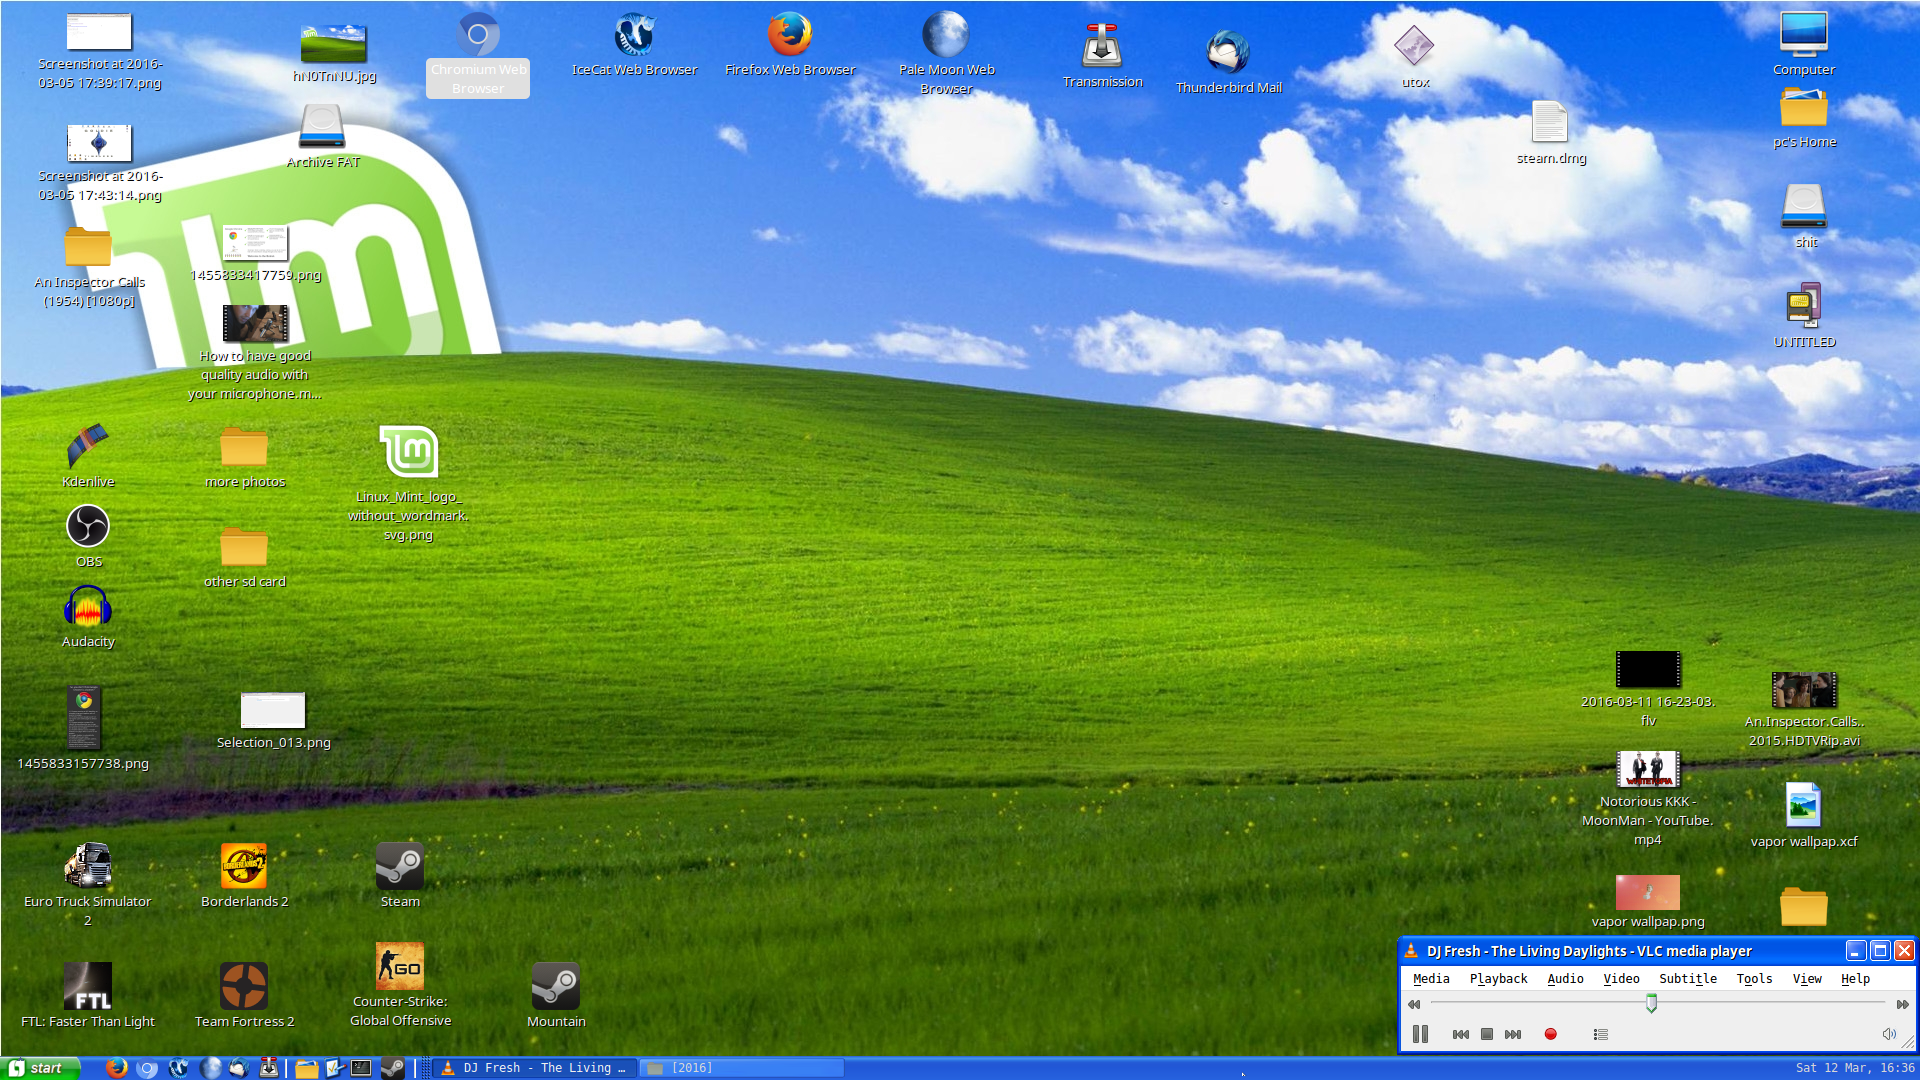Open the Tools menu in VLC

pyautogui.click(x=1754, y=979)
